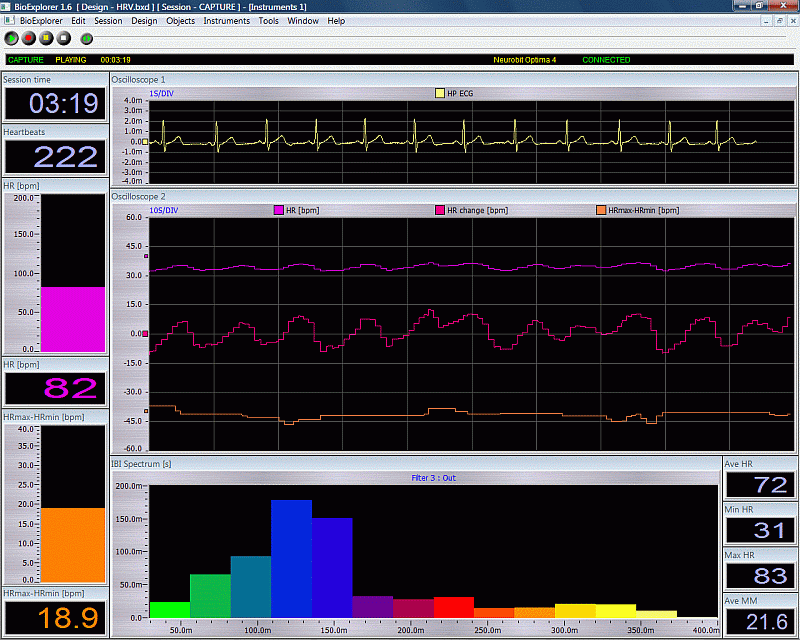Click the Oscilloscope 2 panel title
The height and width of the screenshot is (640, 800).
138,196
